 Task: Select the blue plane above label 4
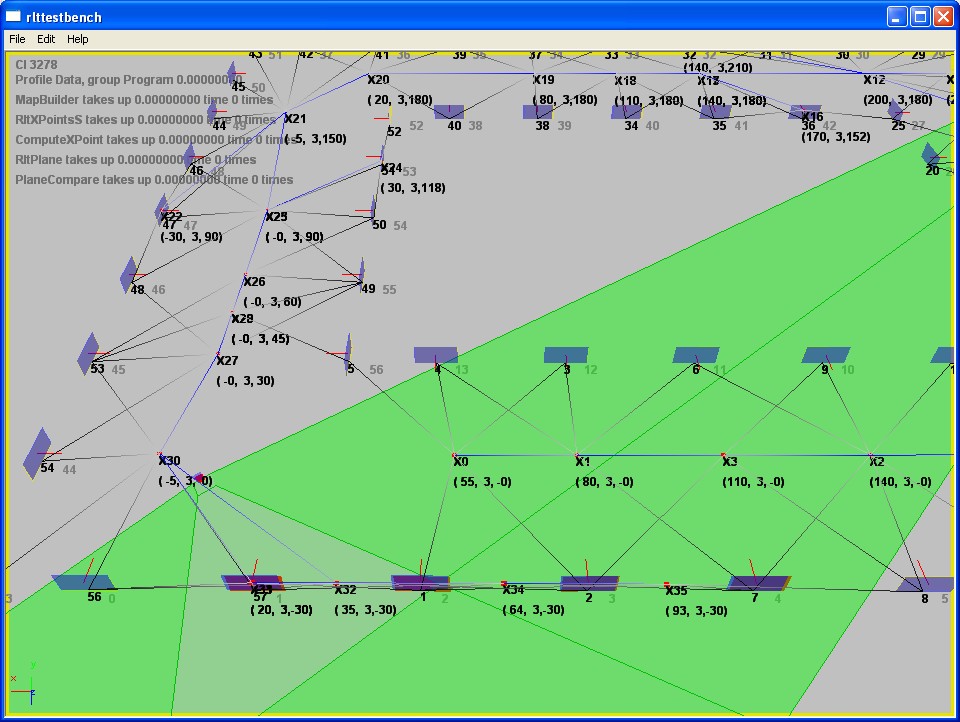coord(436,355)
